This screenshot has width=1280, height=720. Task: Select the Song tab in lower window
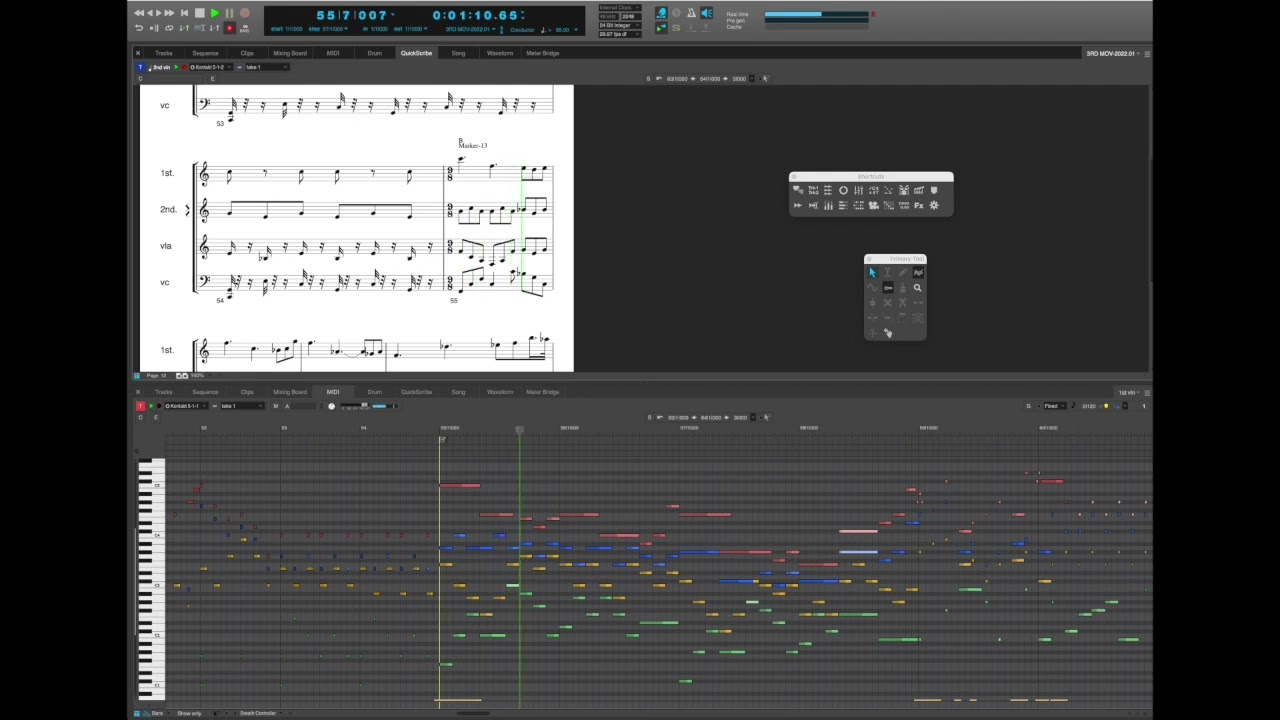[458, 392]
